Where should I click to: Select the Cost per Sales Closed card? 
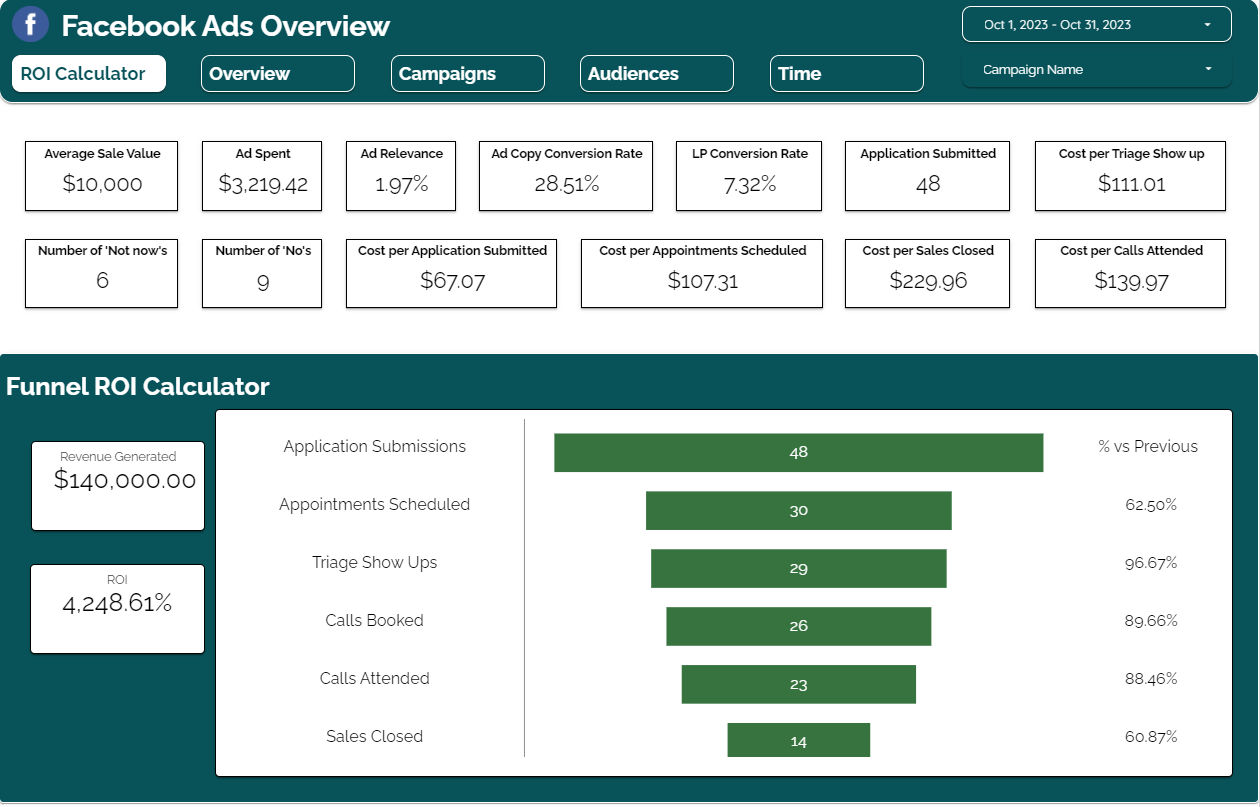click(928, 273)
